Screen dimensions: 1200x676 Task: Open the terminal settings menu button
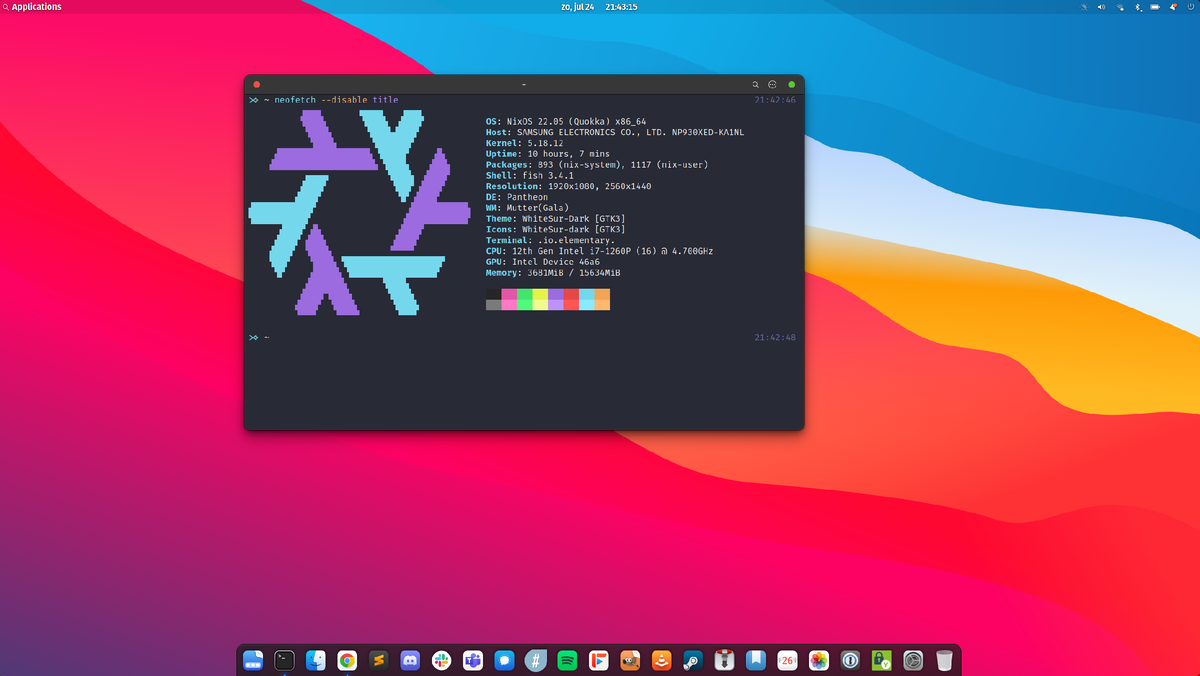pyautogui.click(x=772, y=84)
